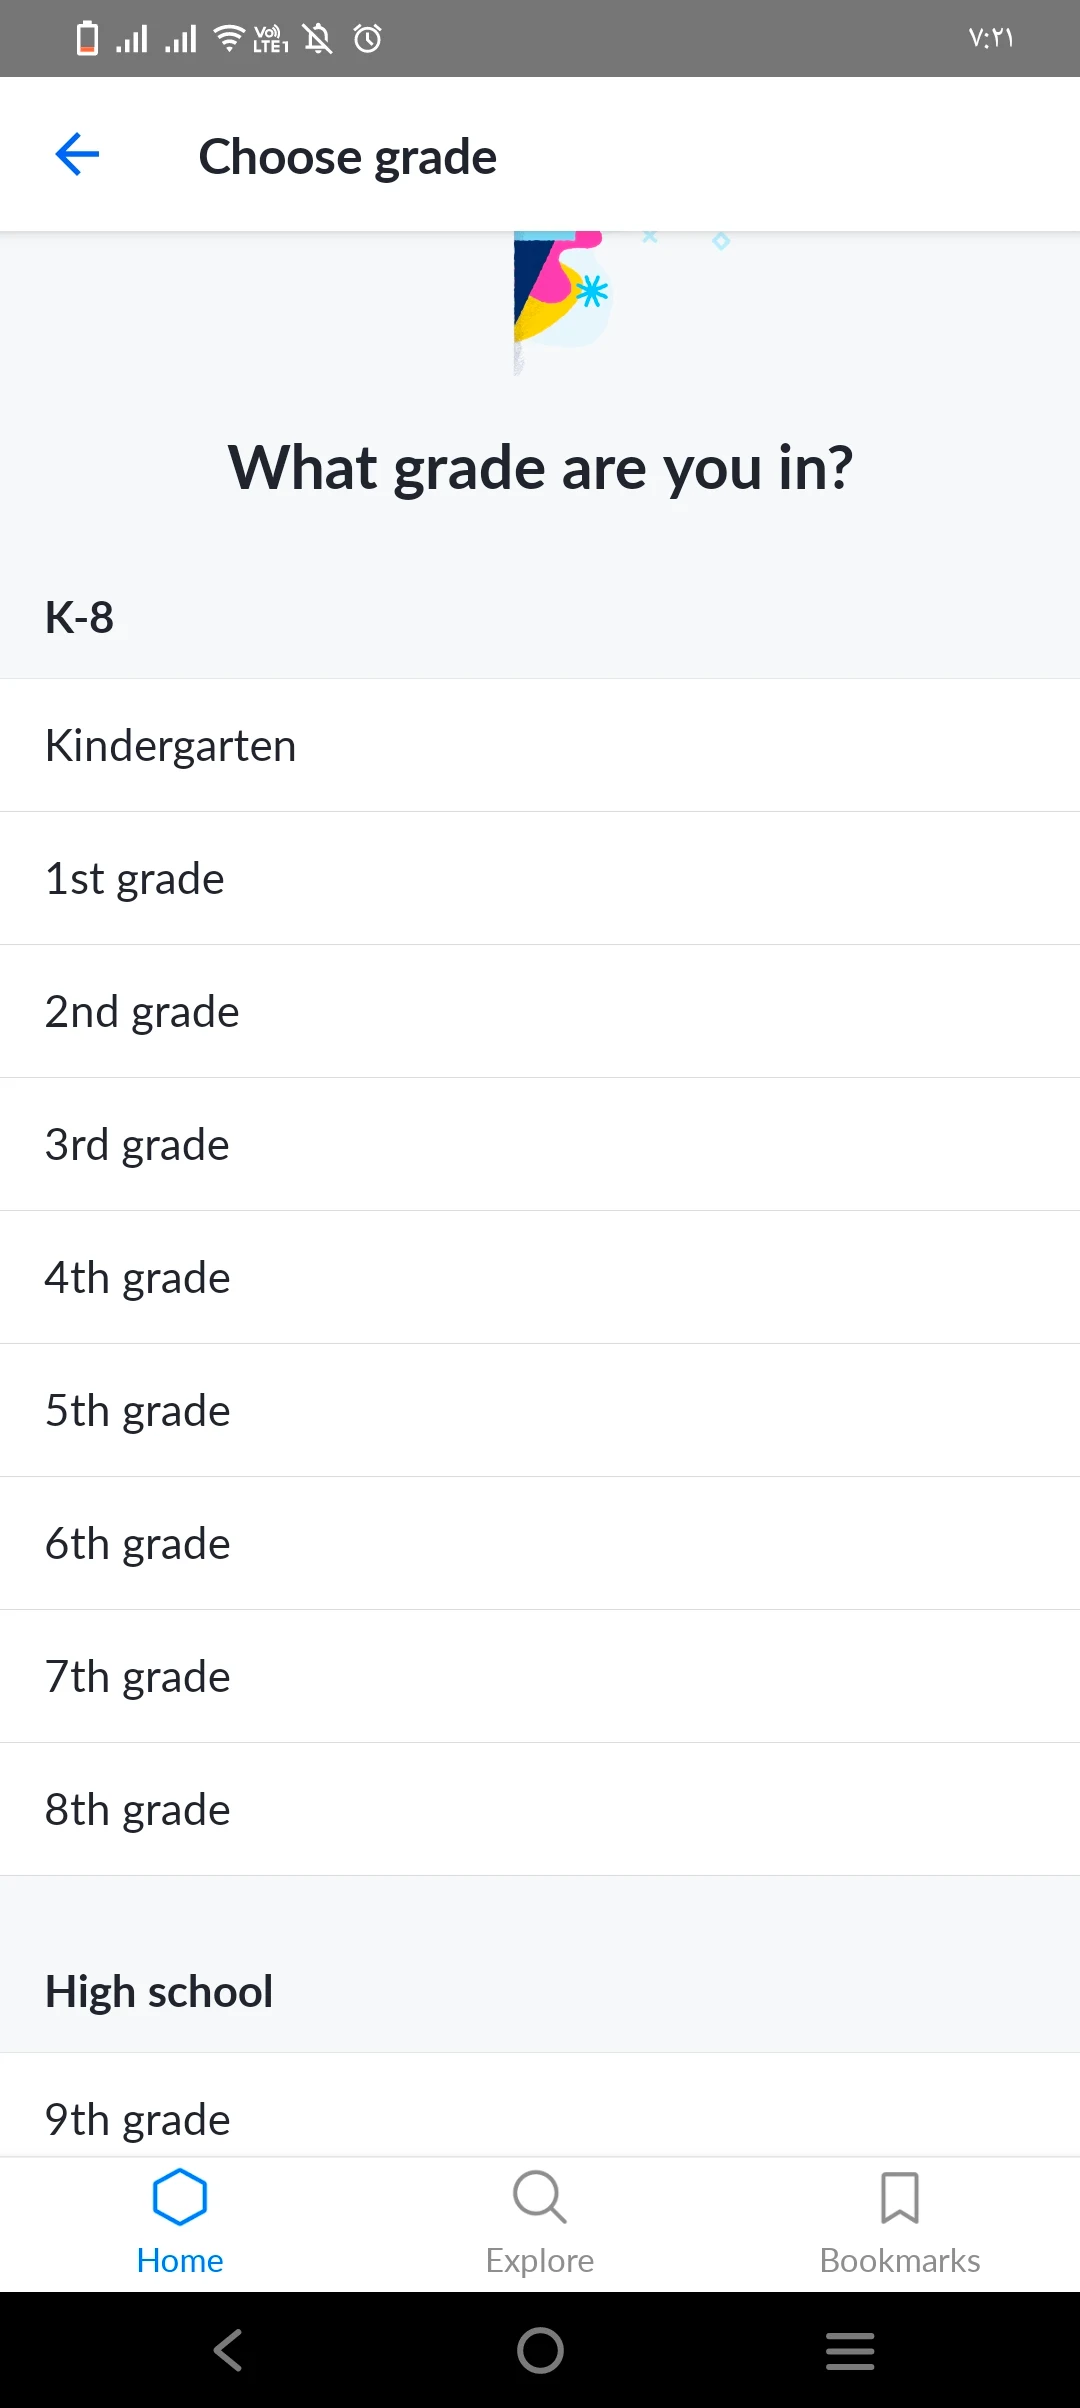Pick 3rd grade
The image size is (1080, 2408).
point(540,1144)
